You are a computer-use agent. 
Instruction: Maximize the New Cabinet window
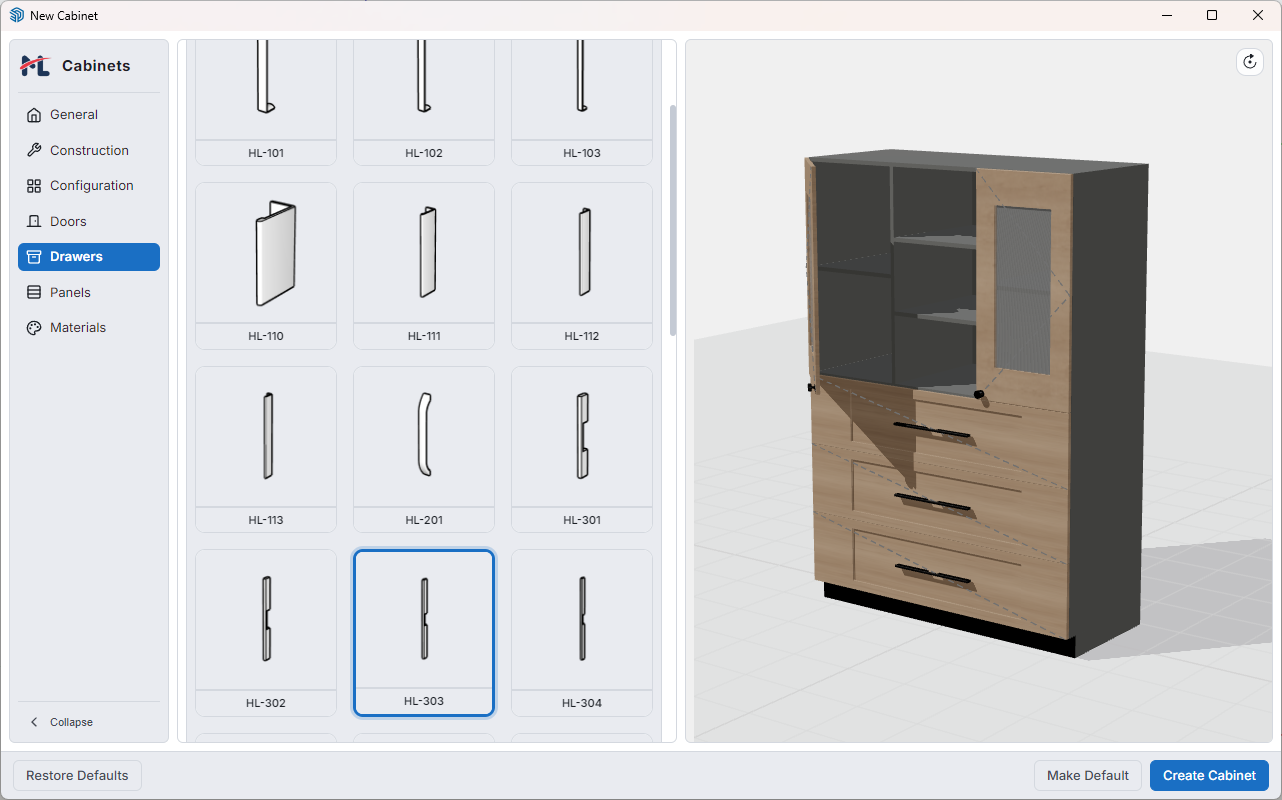[1212, 15]
